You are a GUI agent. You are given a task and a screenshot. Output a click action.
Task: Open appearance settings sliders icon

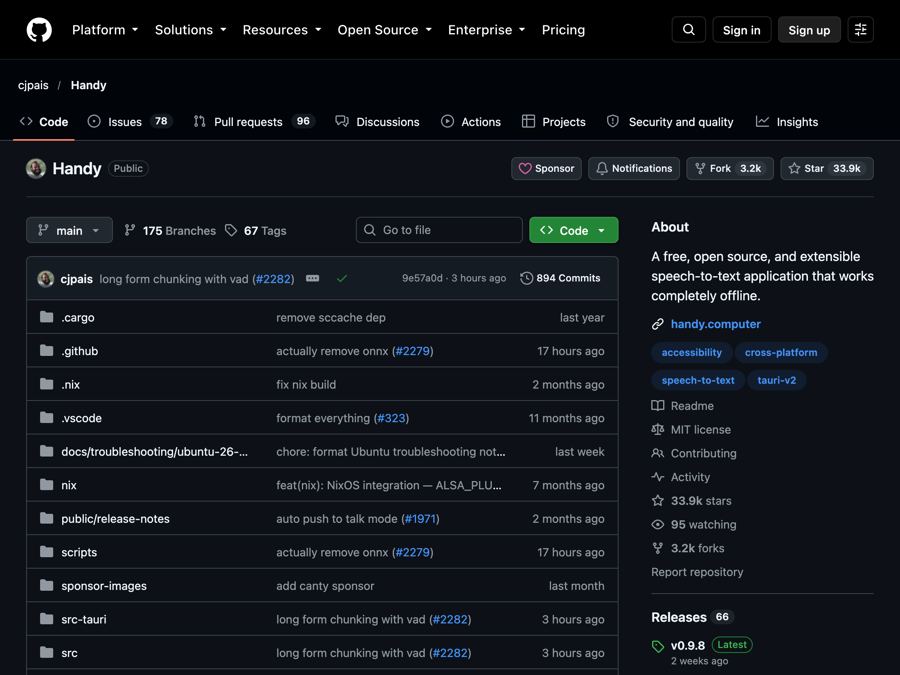point(860,30)
